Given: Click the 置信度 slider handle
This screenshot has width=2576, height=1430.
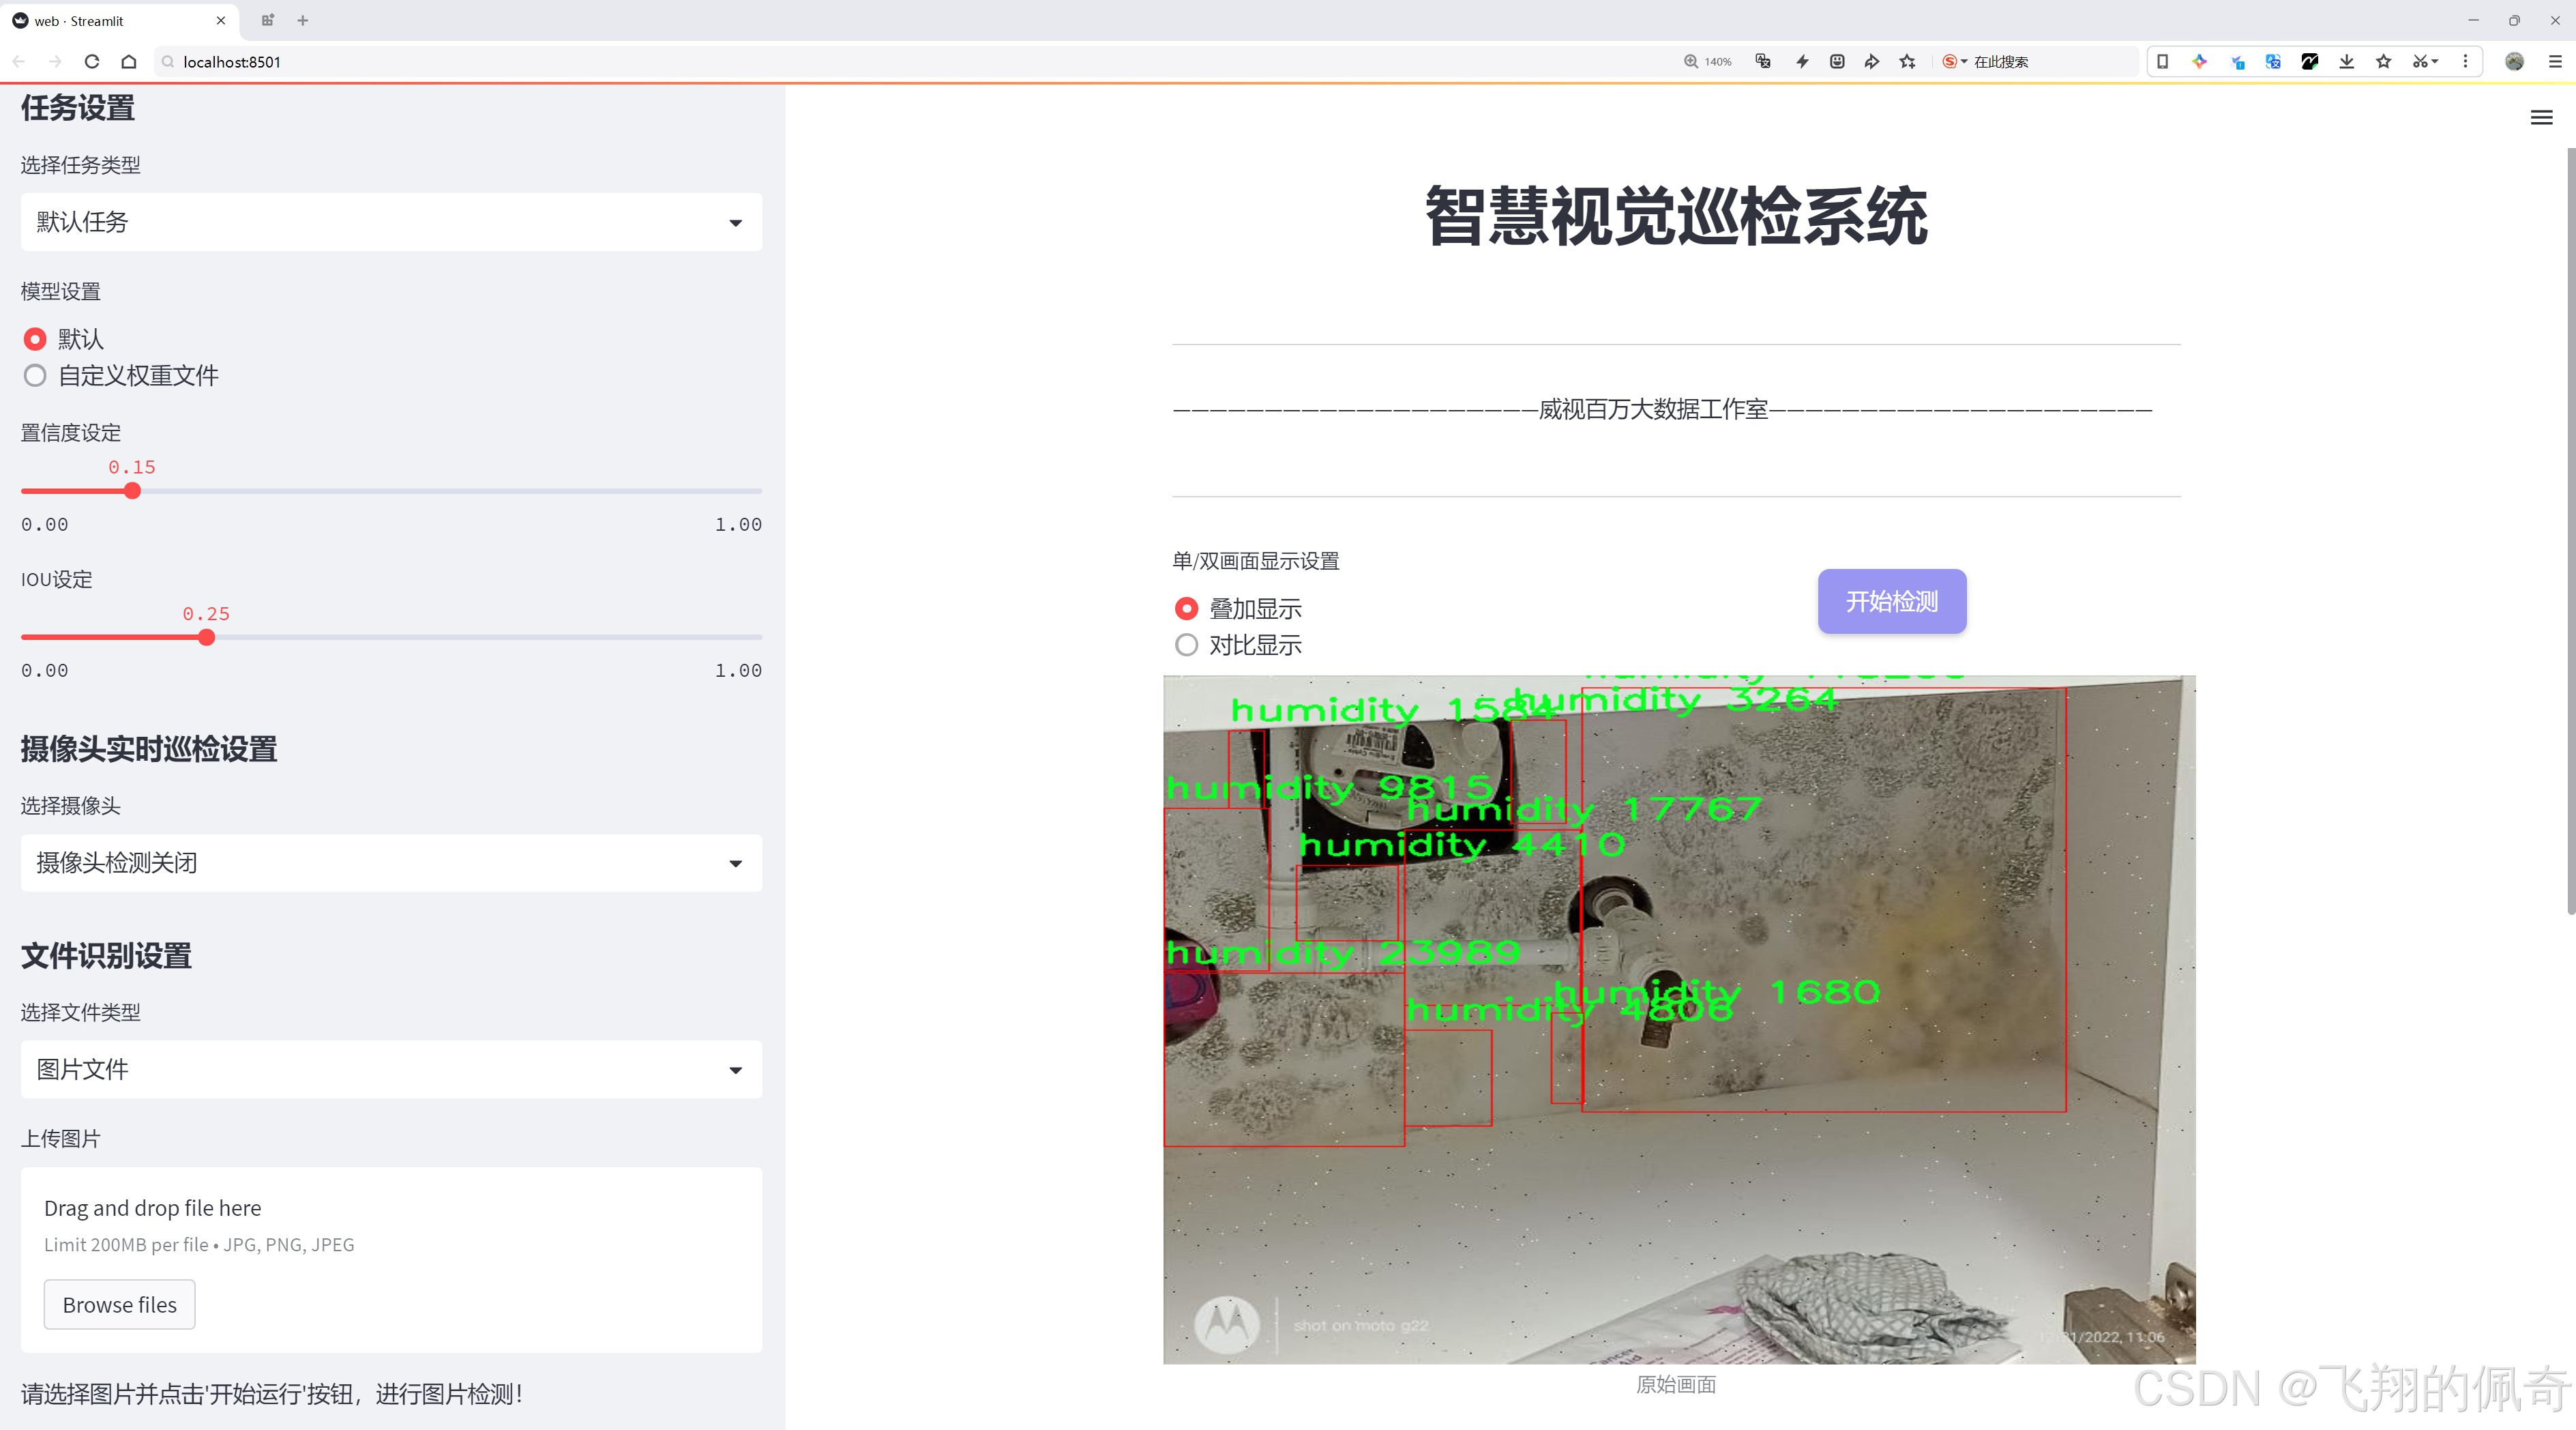Looking at the screenshot, I should [x=132, y=491].
